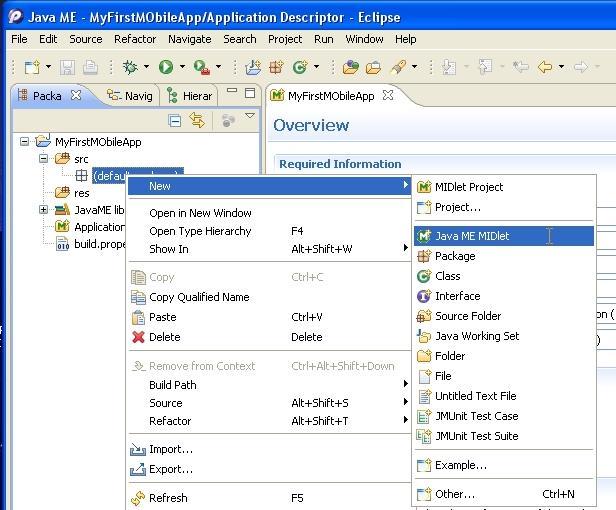
Task: Click Paste in the context menu
Action: pos(270,317)
